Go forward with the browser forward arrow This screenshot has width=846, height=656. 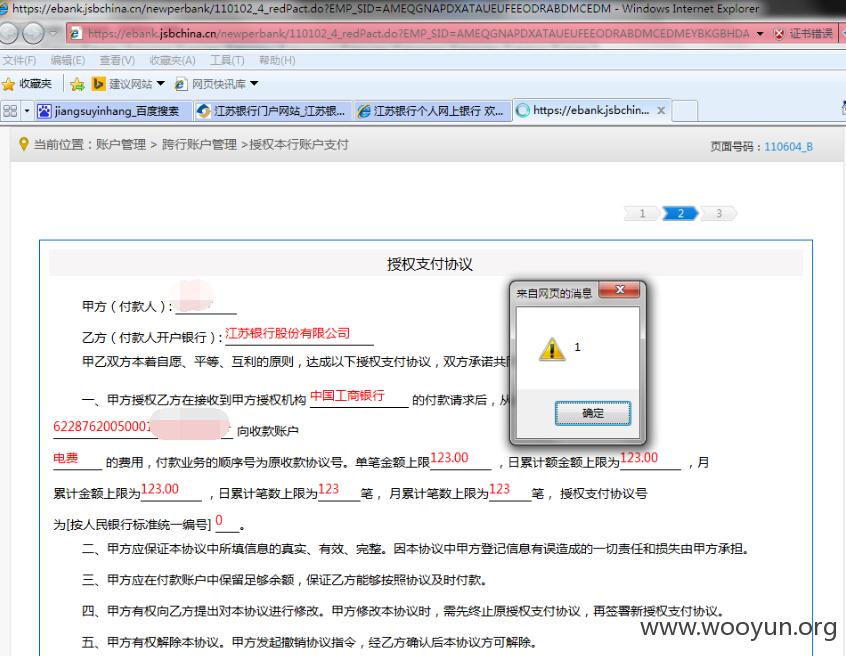(x=33, y=33)
